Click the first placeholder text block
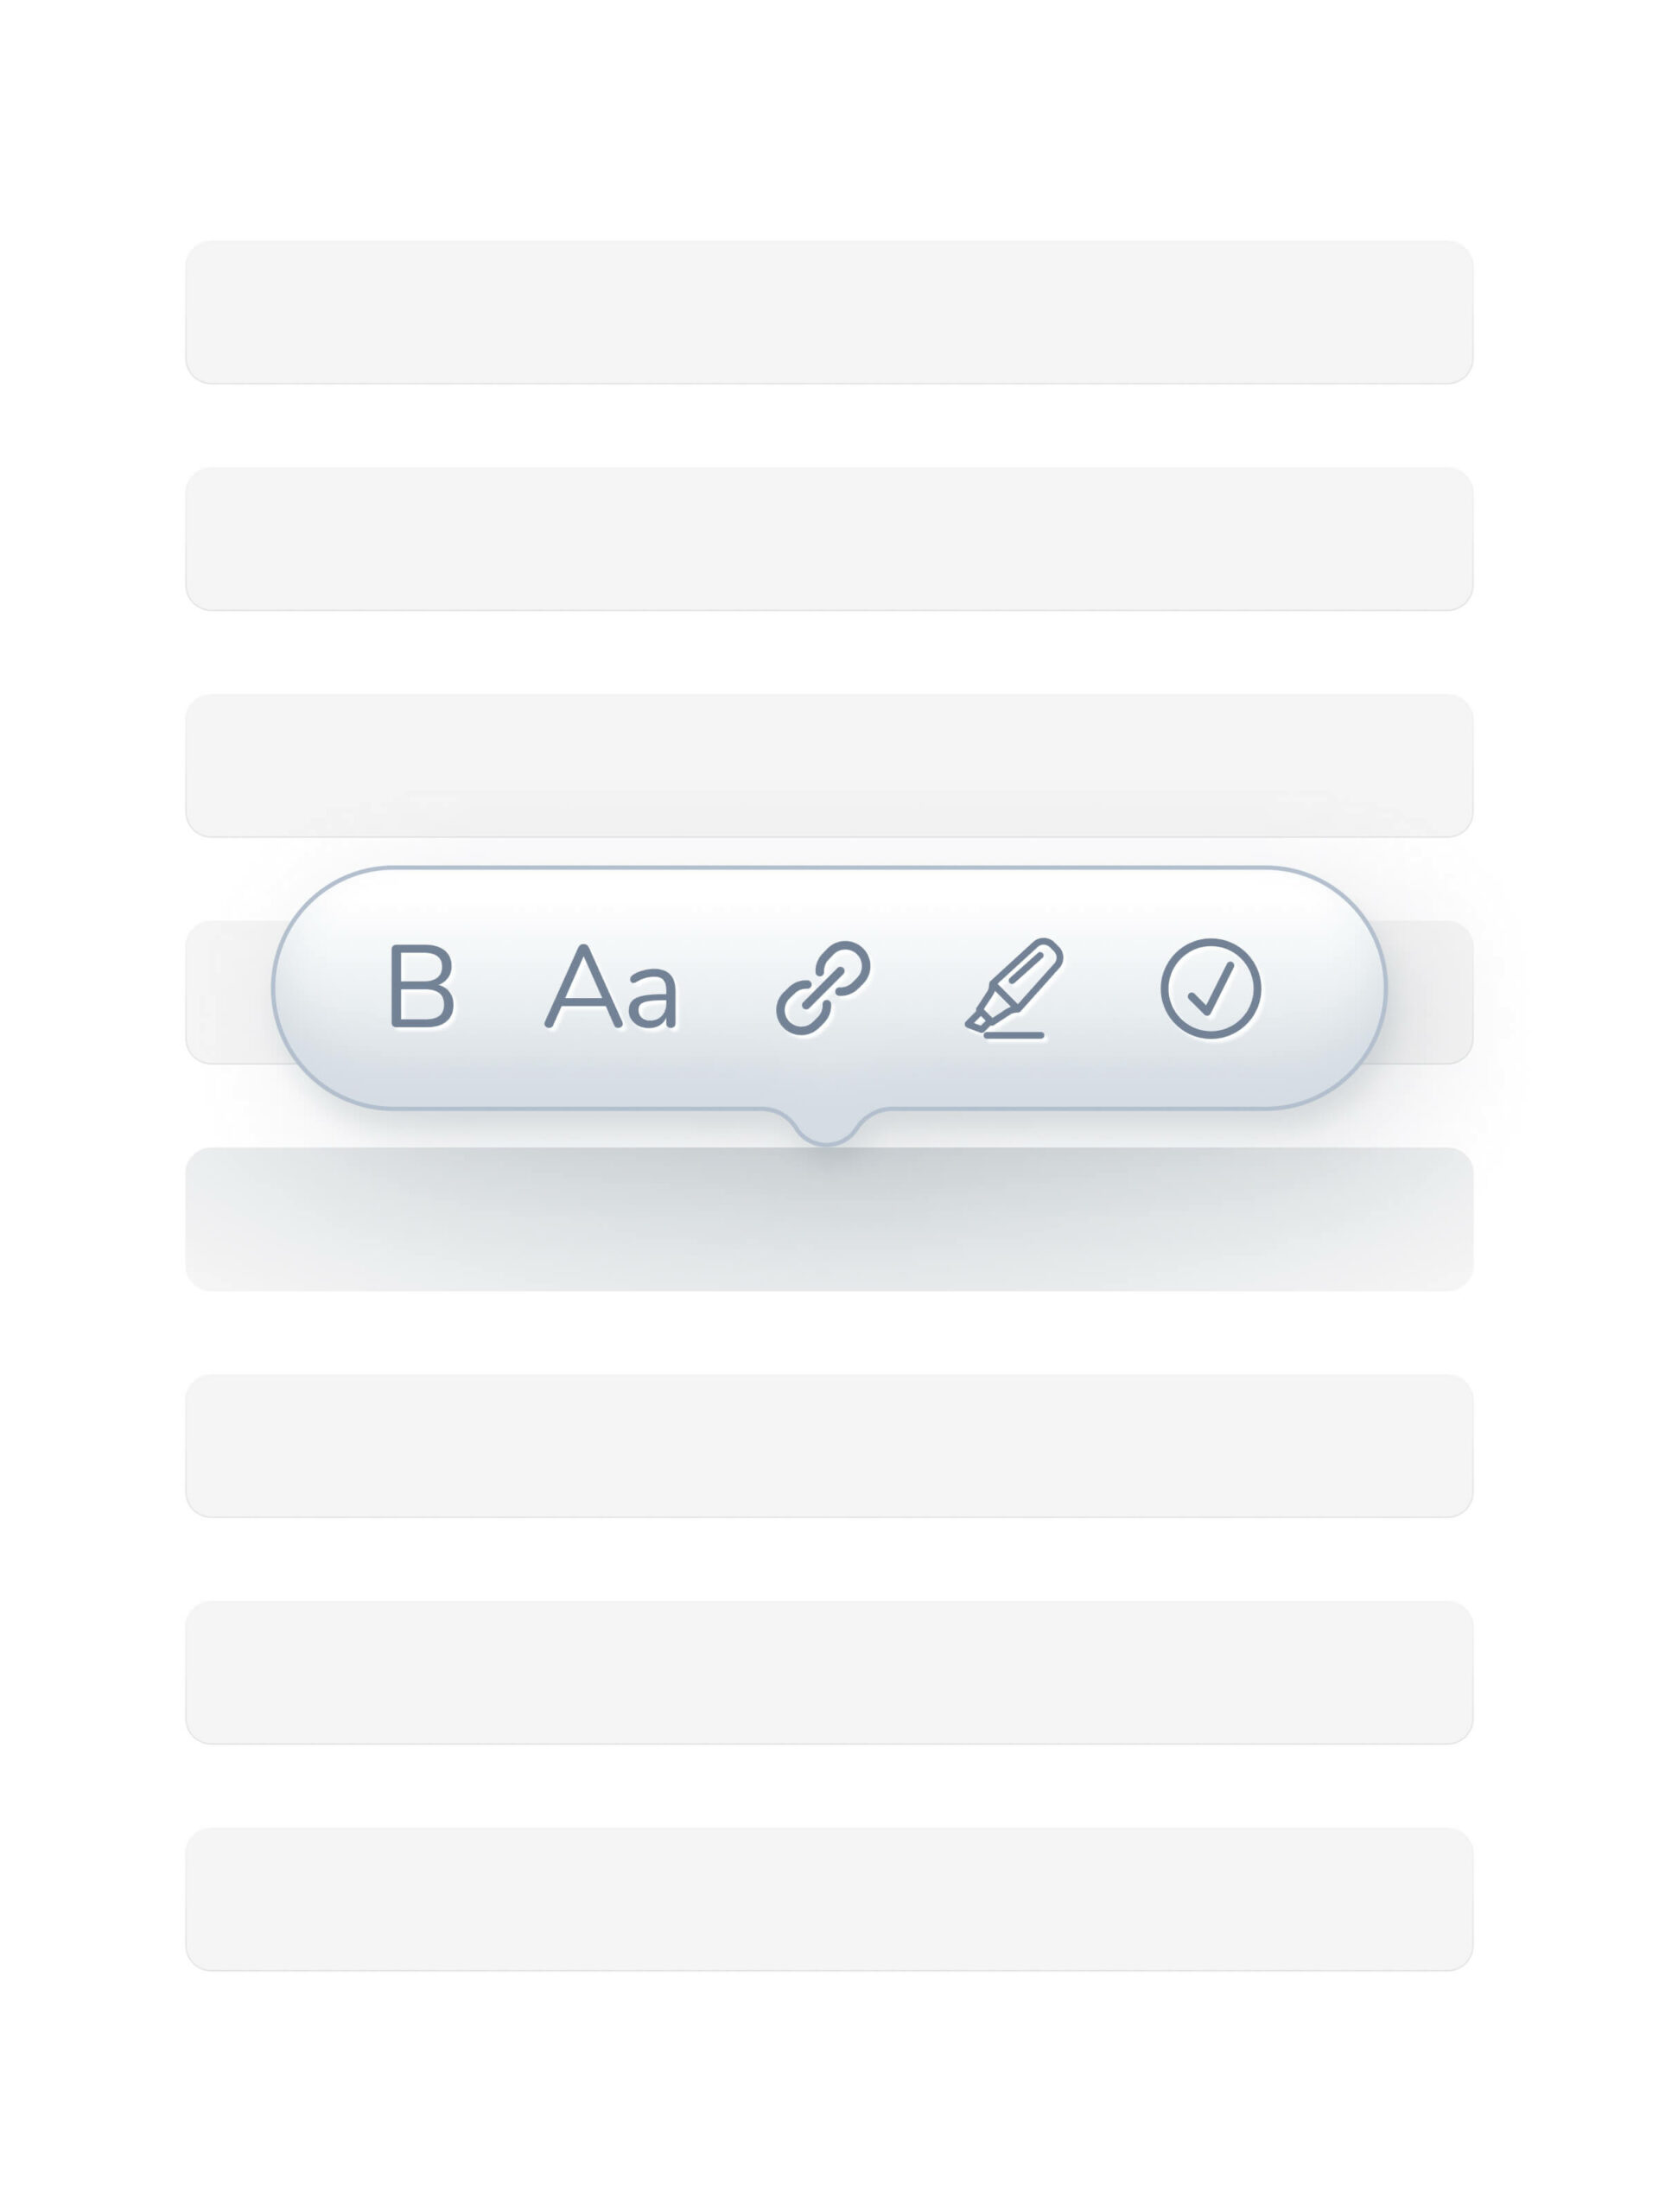This screenshot has height=2212, width=1659. pyautogui.click(x=829, y=312)
